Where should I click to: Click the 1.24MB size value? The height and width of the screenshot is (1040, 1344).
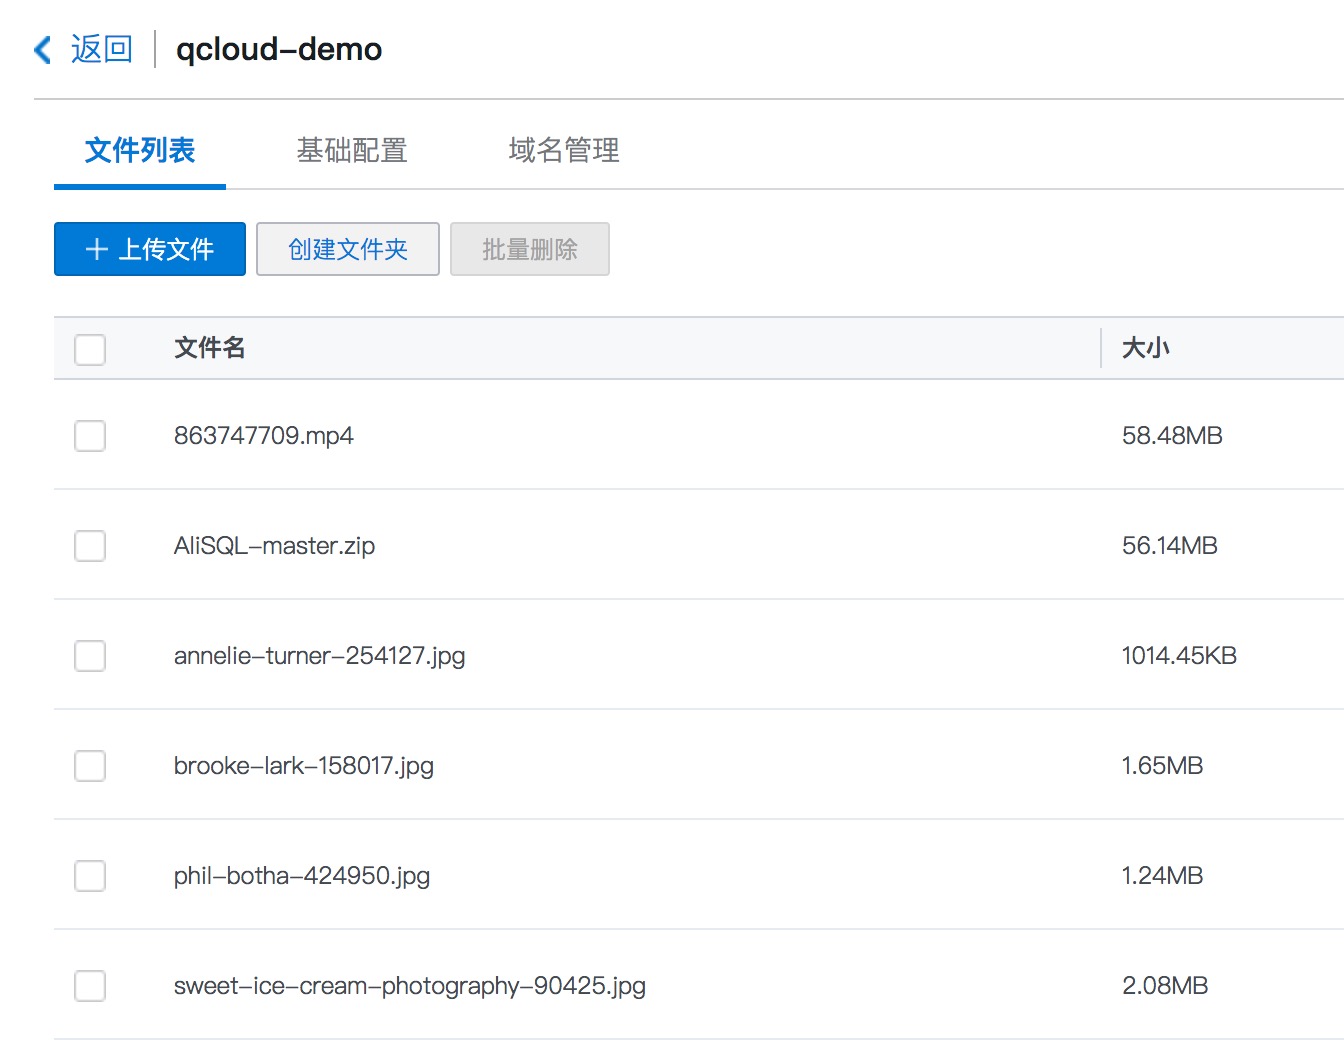coord(1163,876)
